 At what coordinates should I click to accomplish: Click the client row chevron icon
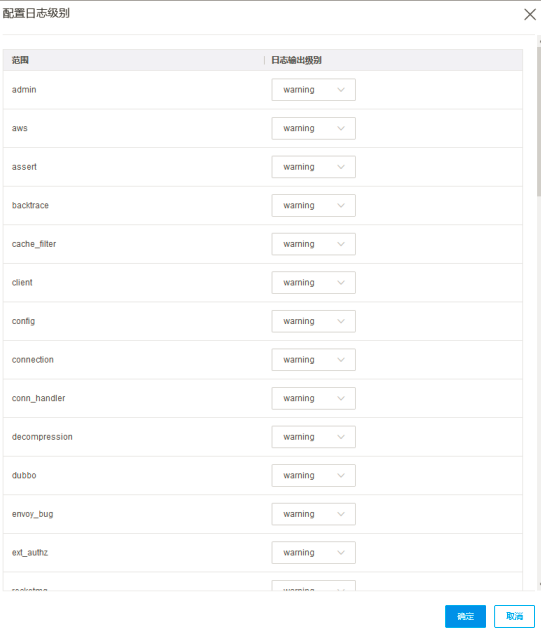coord(341,282)
